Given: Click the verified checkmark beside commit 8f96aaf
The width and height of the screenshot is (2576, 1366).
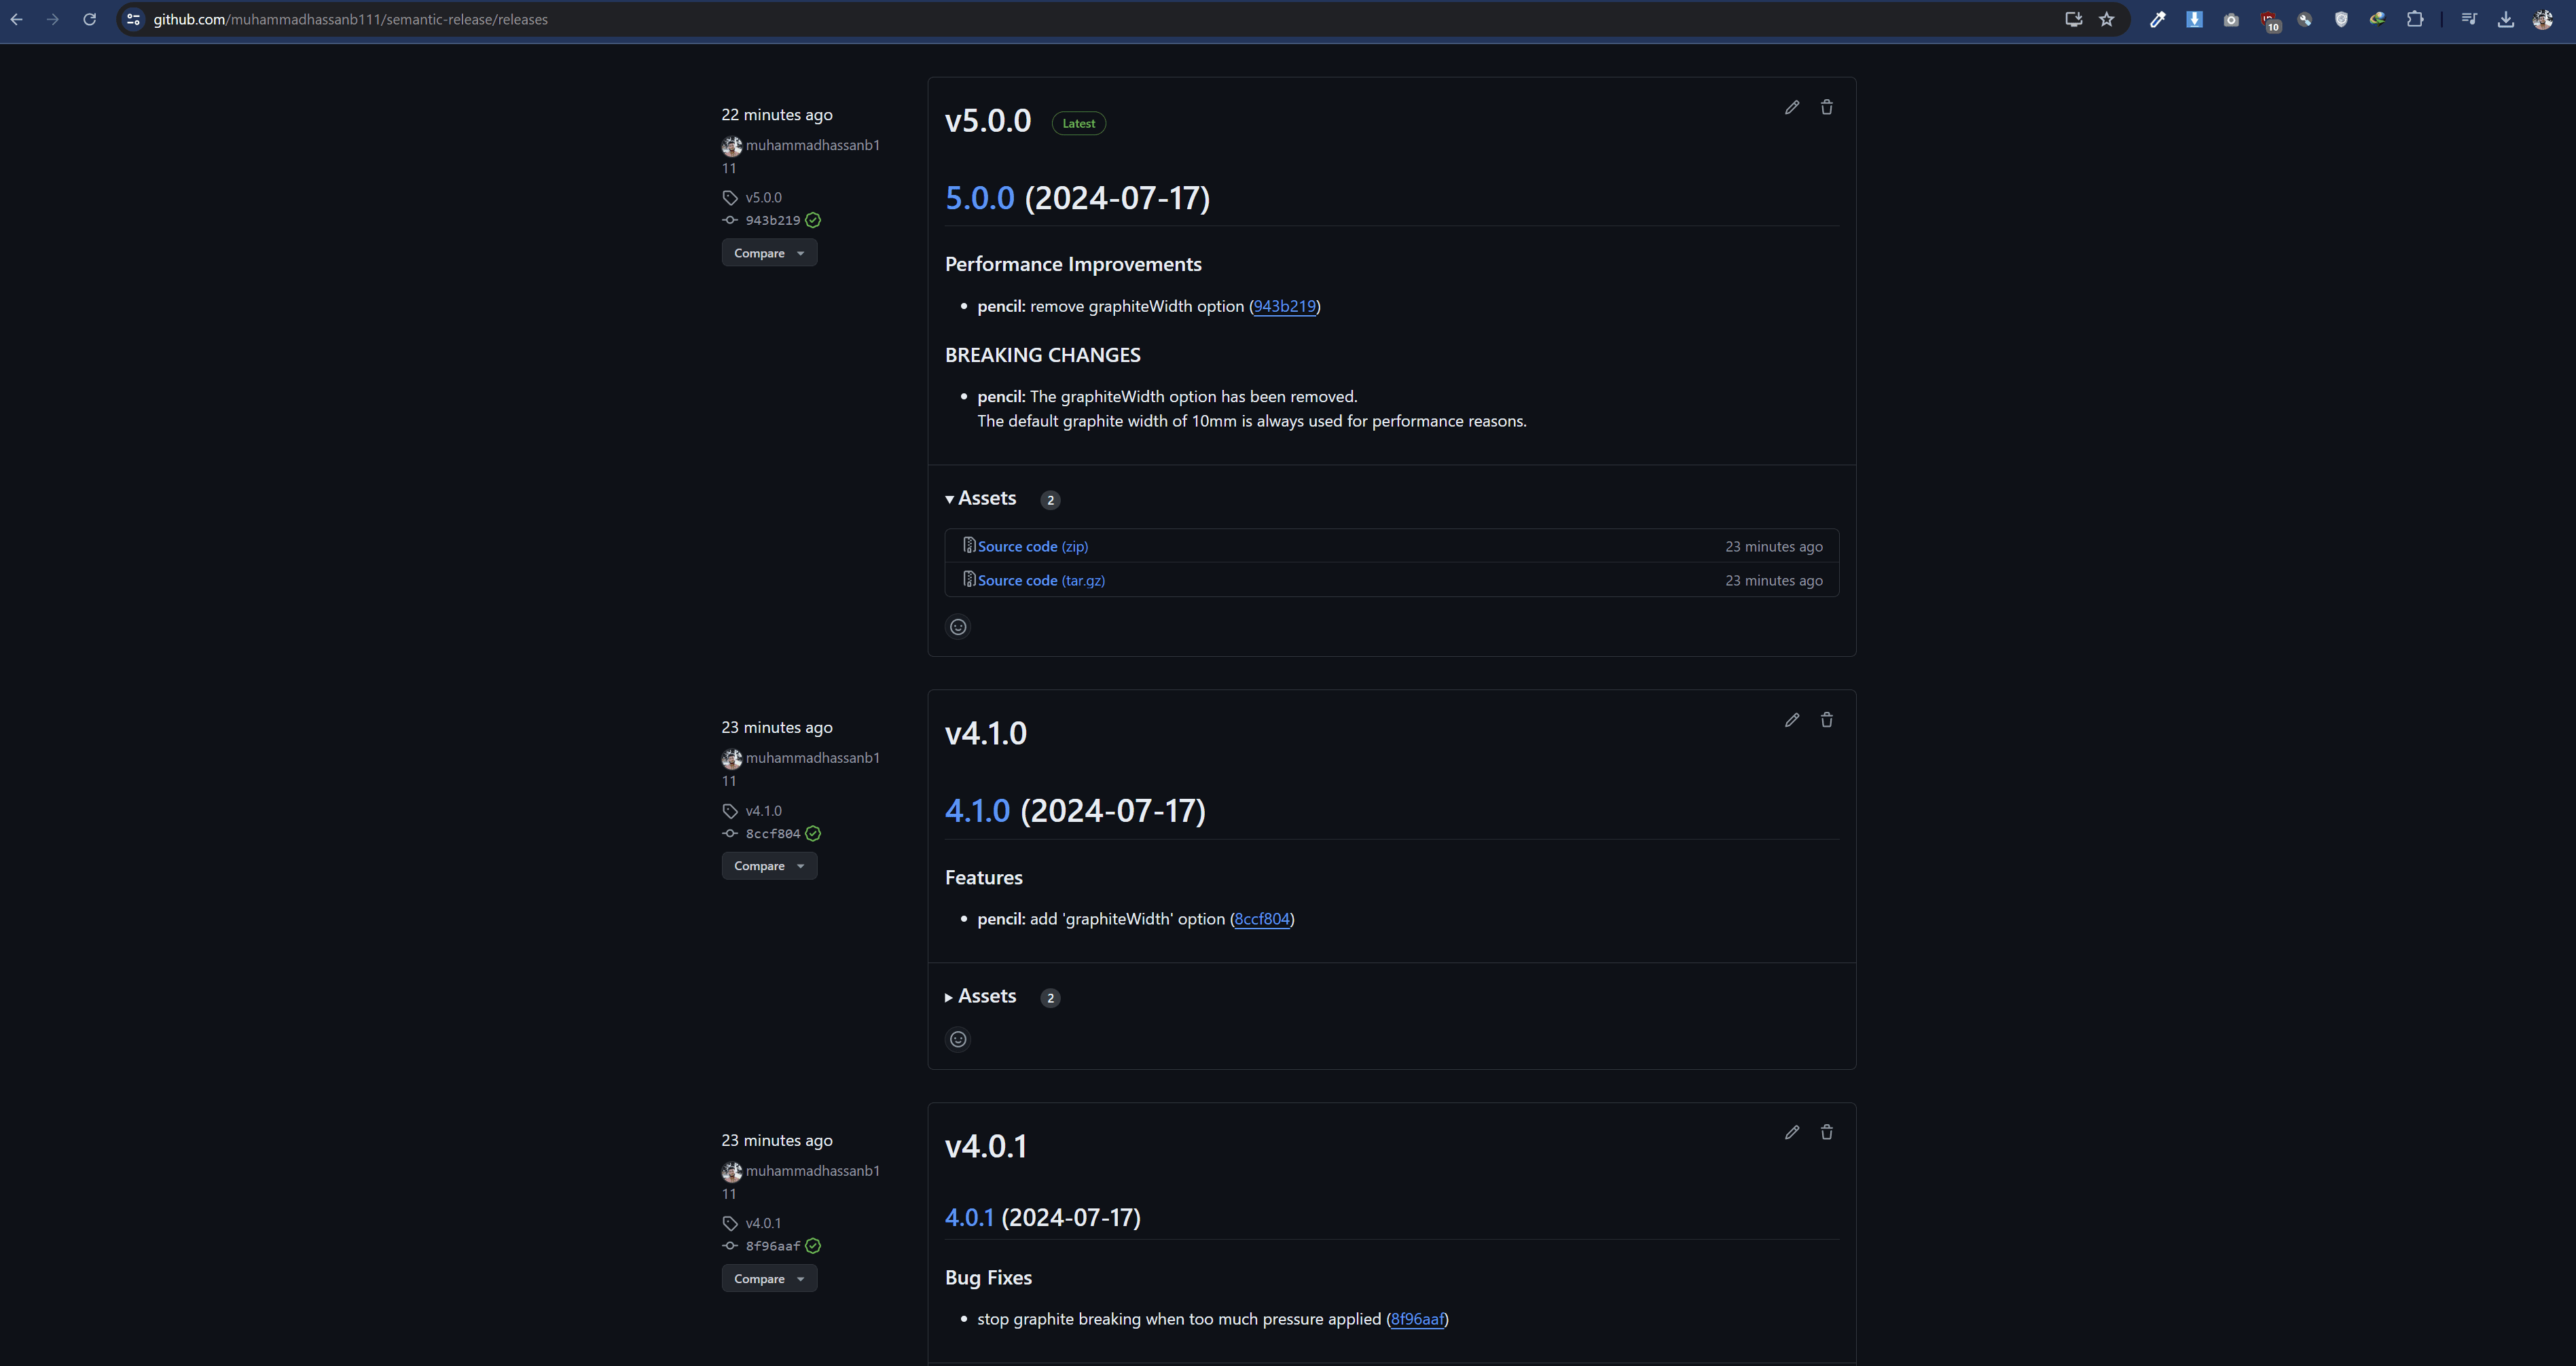Looking at the screenshot, I should 813,1246.
